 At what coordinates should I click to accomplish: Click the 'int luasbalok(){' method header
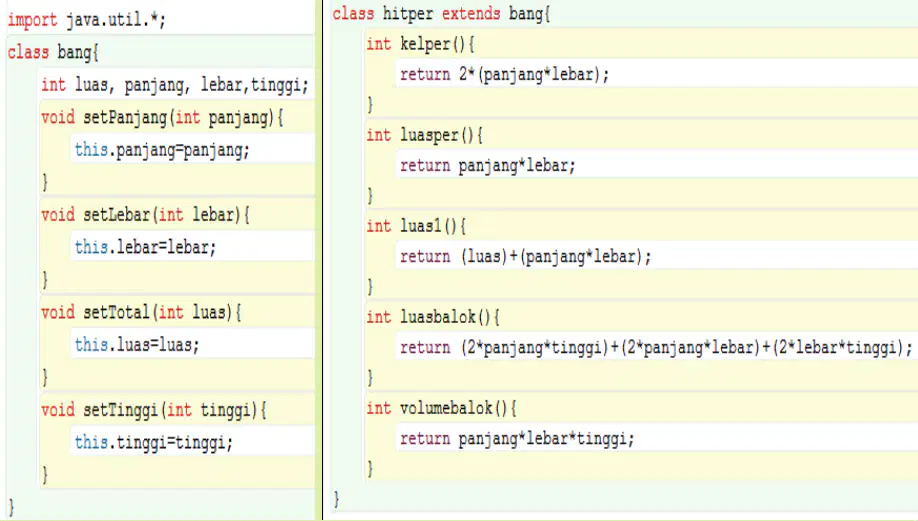(433, 318)
